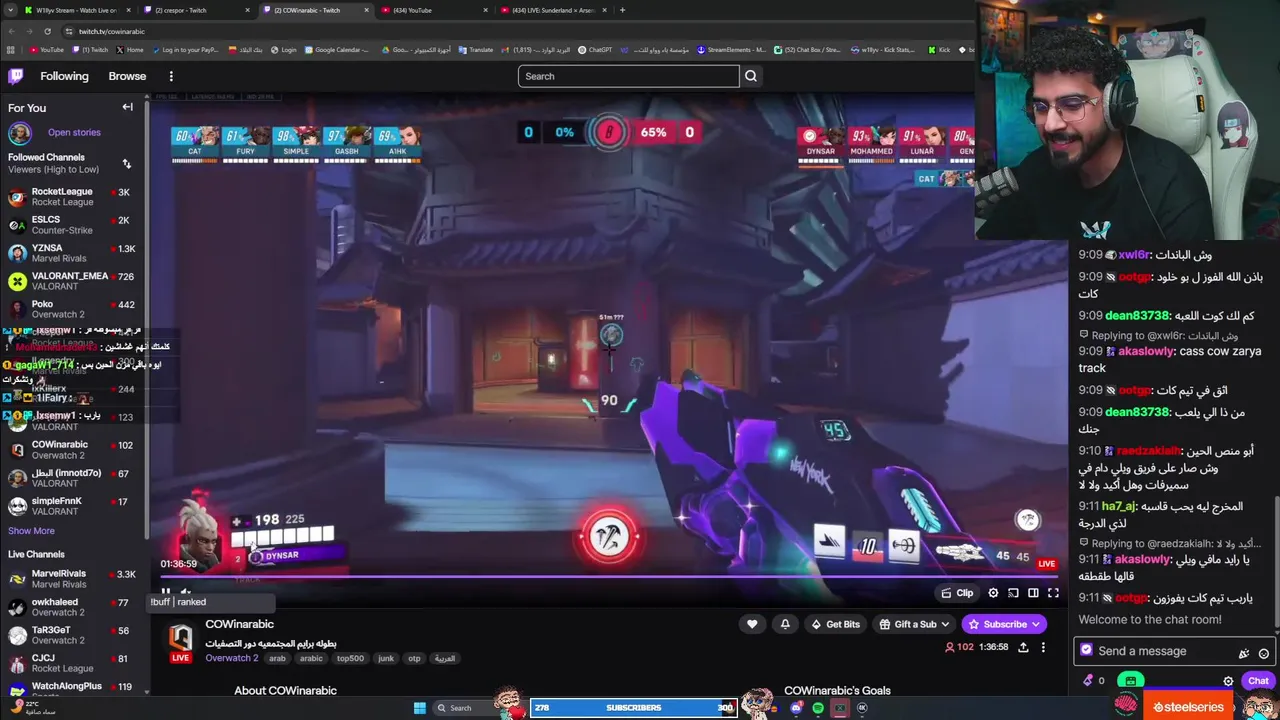Image resolution: width=1280 pixels, height=720 pixels.
Task: Open stories in the sidebar
Action: pos(74,132)
